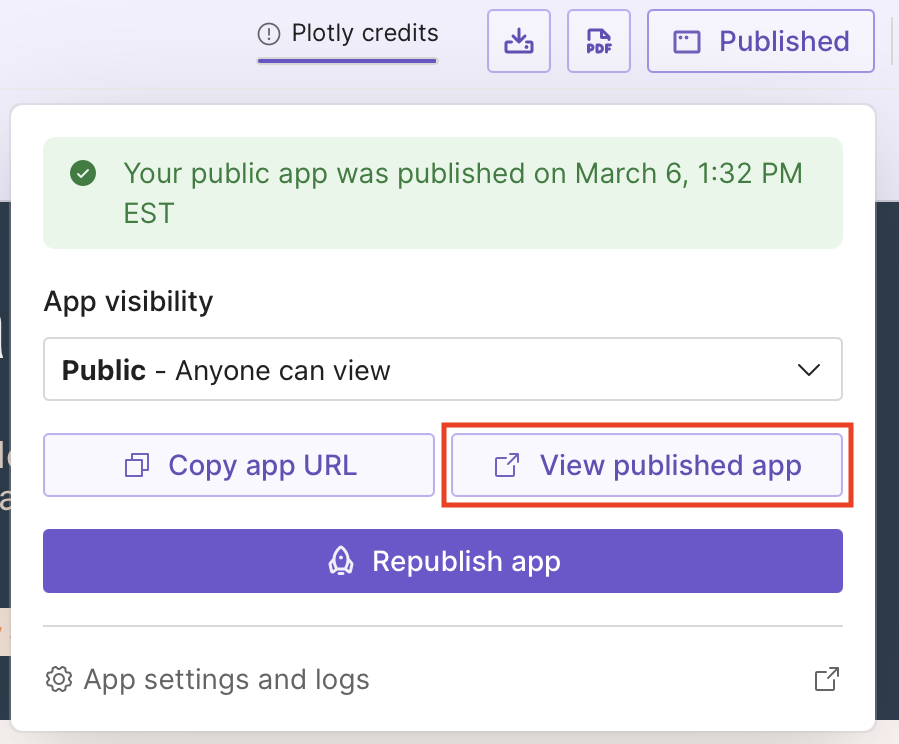The image size is (899, 744).
Task: Open the PDF export icon
Action: tap(598, 41)
